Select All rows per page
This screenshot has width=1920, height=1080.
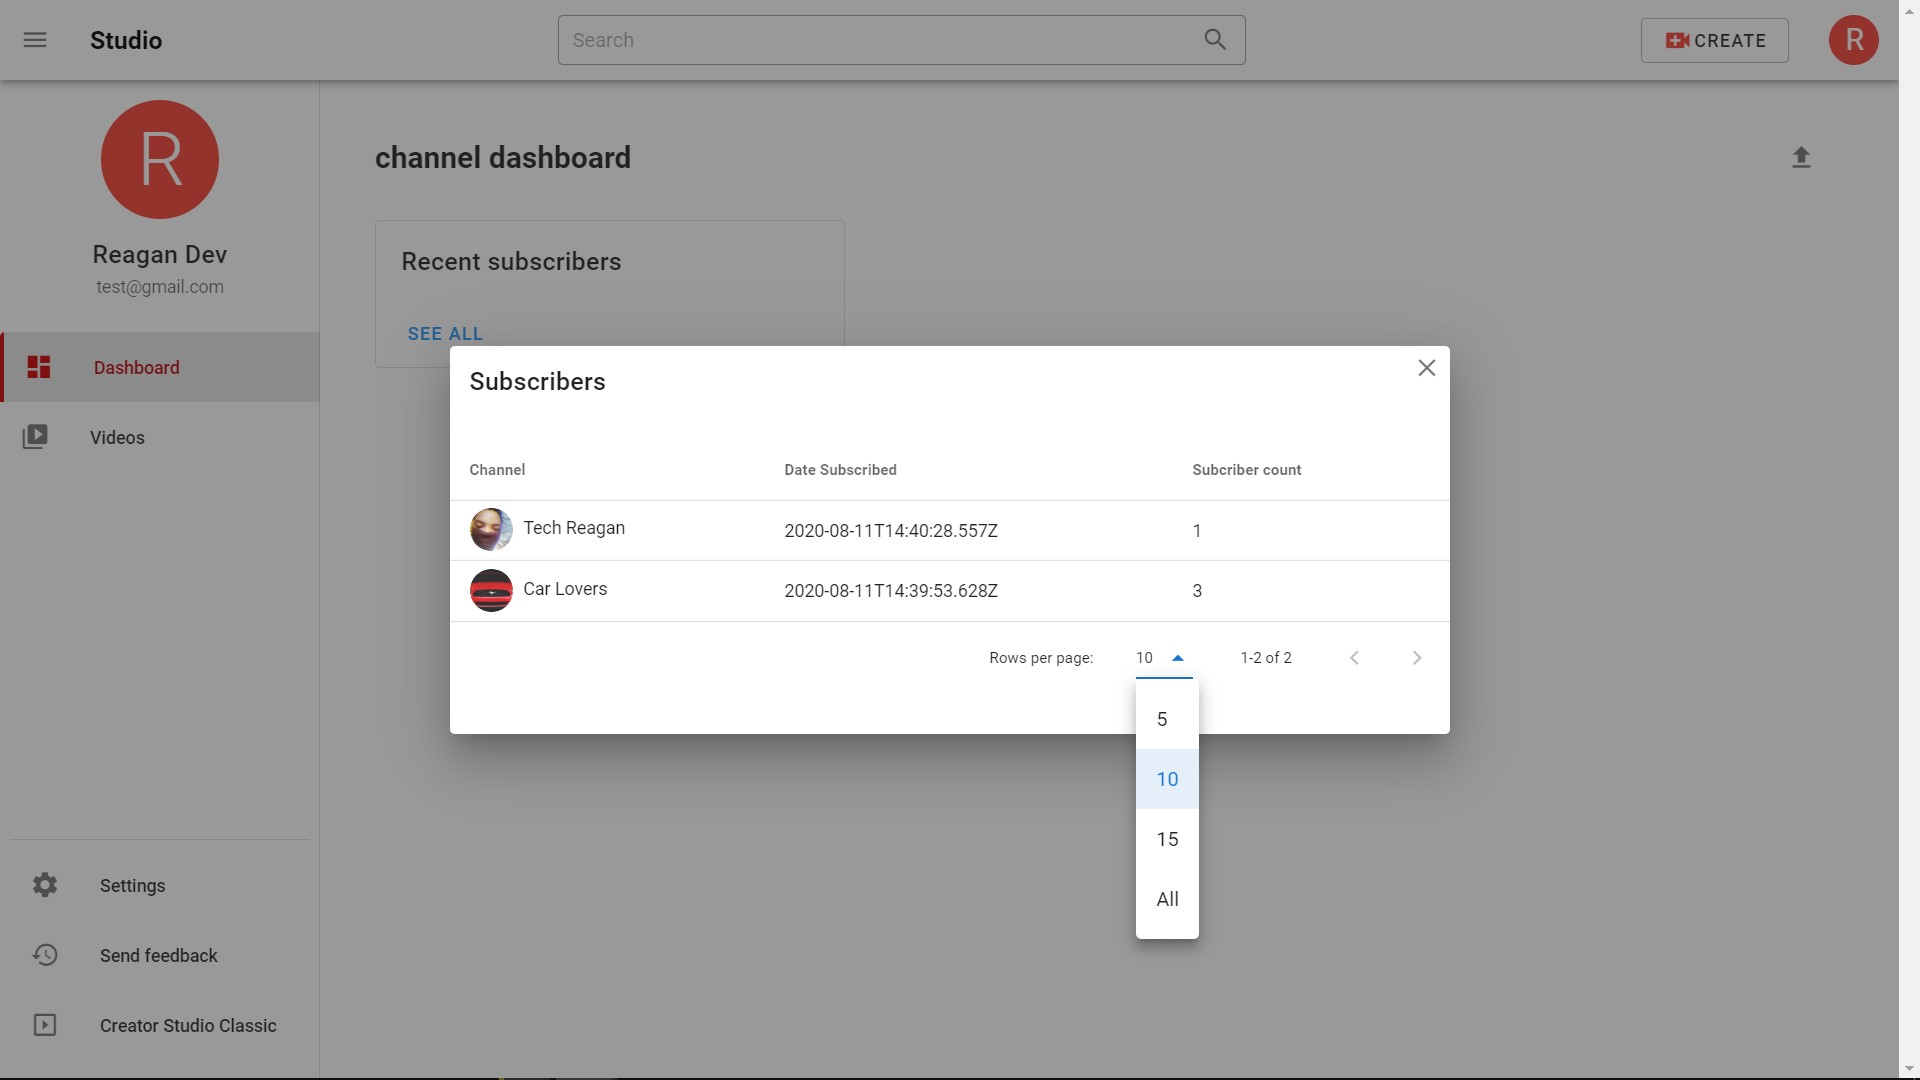1166,899
